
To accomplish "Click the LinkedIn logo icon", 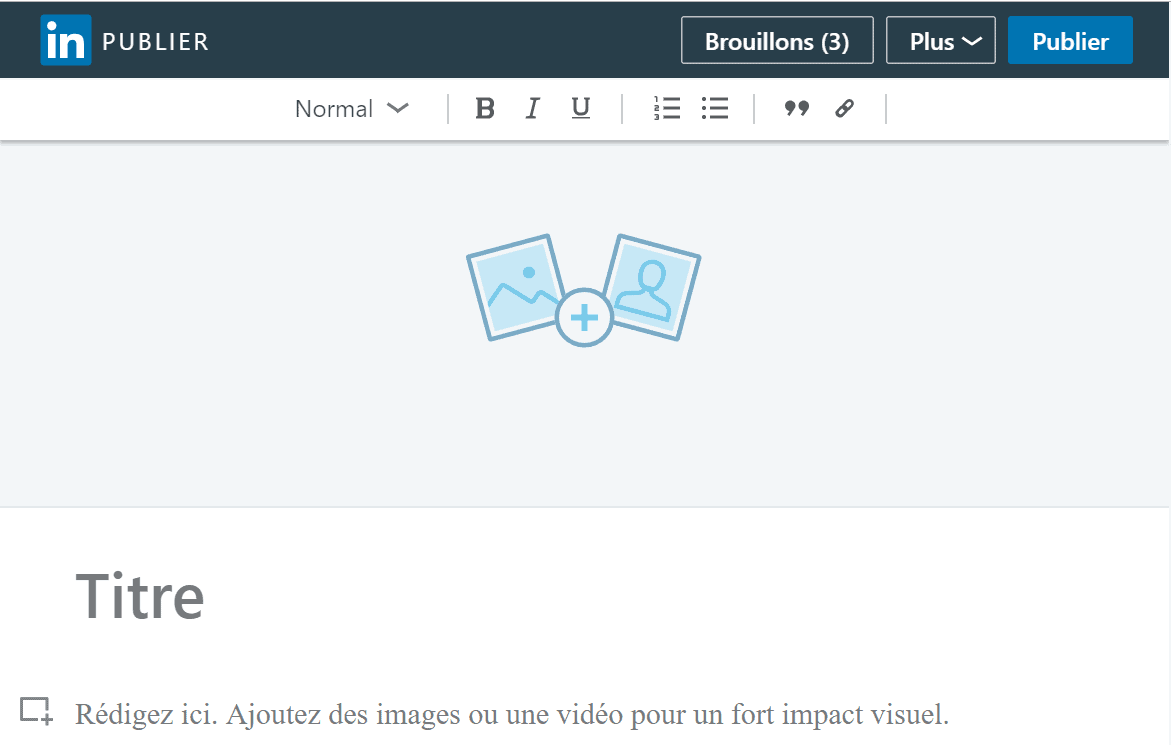I will (x=66, y=40).
